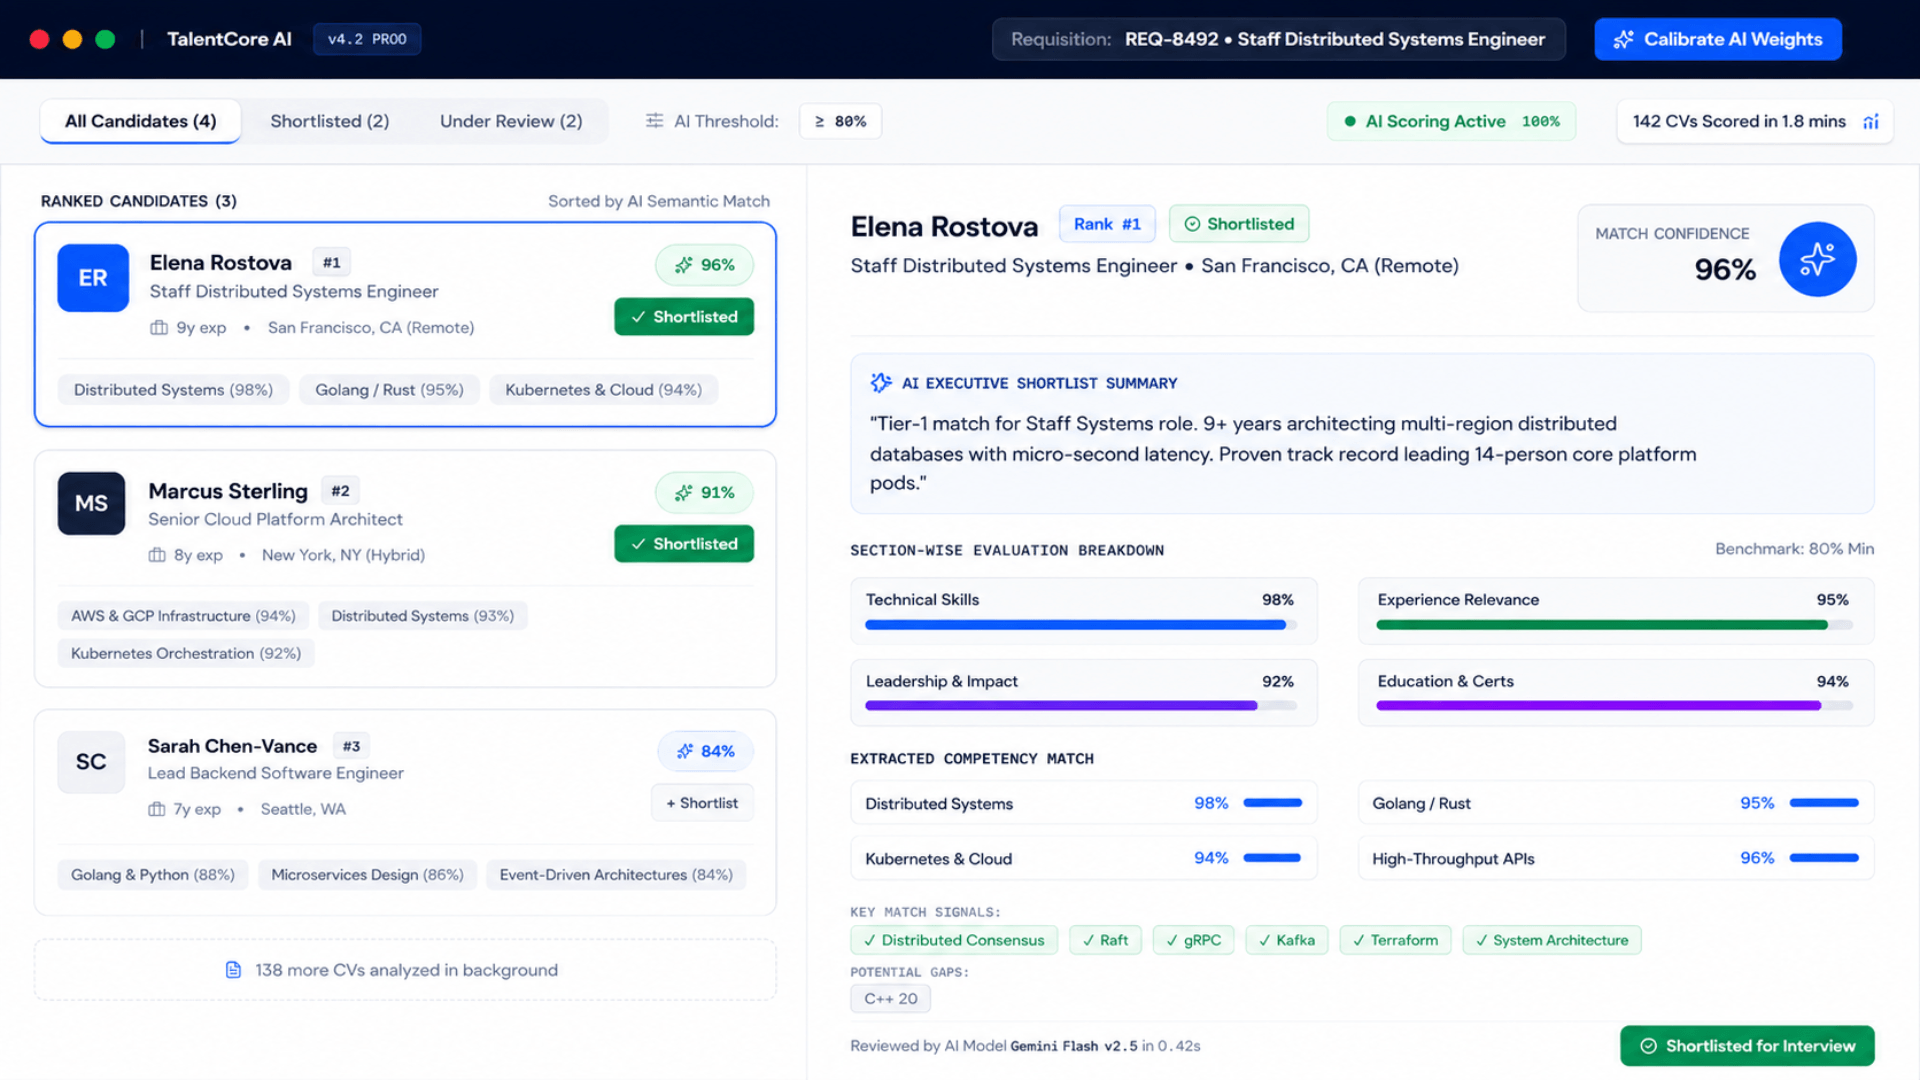The height and width of the screenshot is (1080, 1920).
Task: Toggle the Shortlisted state on Elena Rostova's card
Action: coord(684,316)
